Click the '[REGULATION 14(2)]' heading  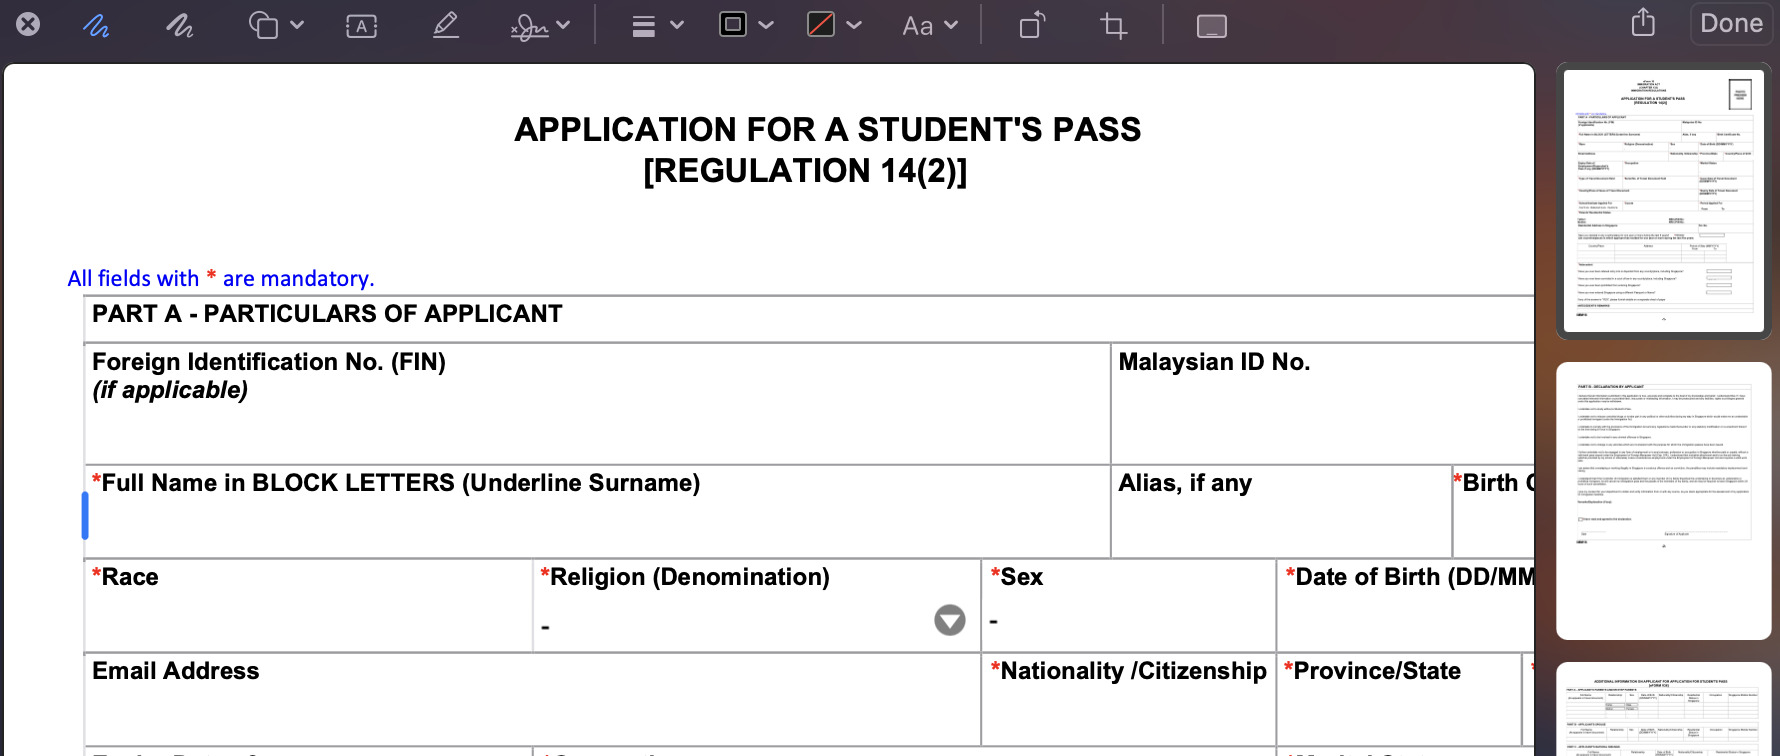pyautogui.click(x=805, y=171)
